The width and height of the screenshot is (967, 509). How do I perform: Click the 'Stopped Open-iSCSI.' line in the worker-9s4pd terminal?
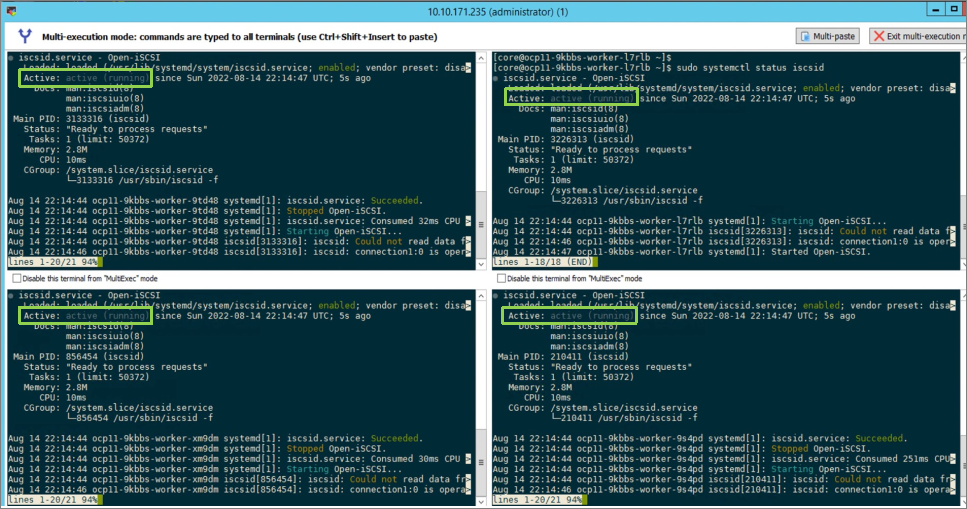tap(682, 449)
